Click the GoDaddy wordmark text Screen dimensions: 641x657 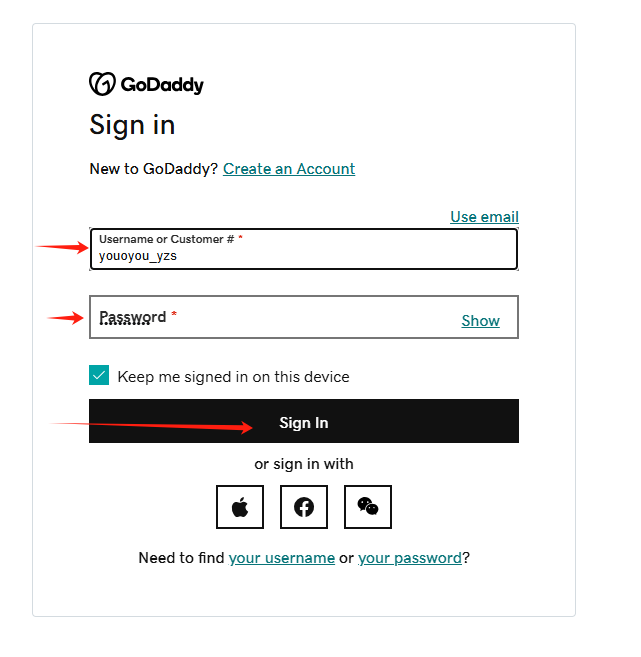point(163,85)
